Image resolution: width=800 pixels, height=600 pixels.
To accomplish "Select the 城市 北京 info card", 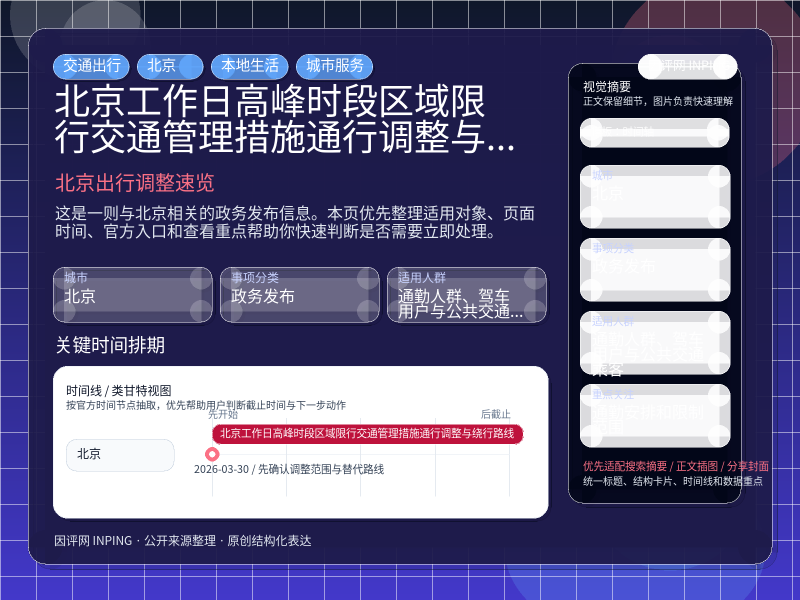I will [x=133, y=295].
